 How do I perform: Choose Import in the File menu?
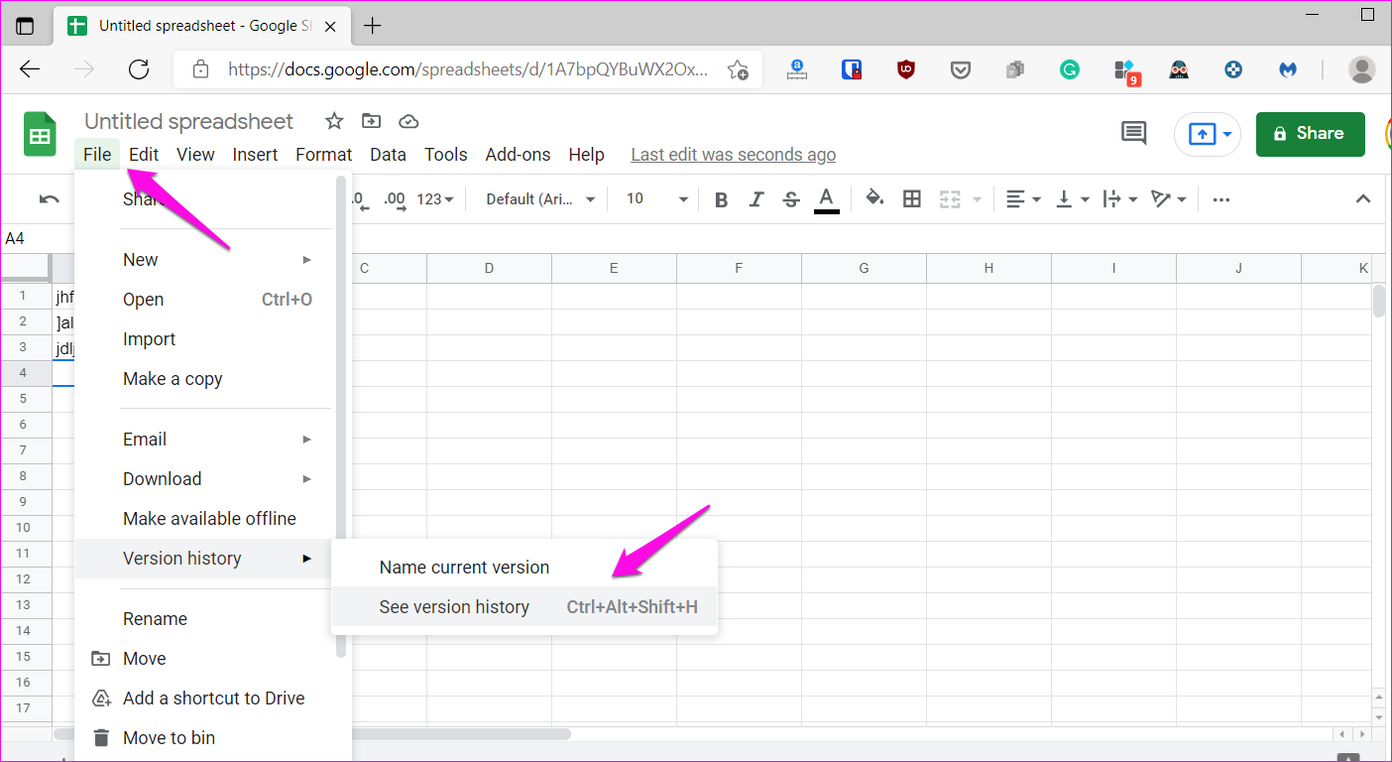pos(213,339)
